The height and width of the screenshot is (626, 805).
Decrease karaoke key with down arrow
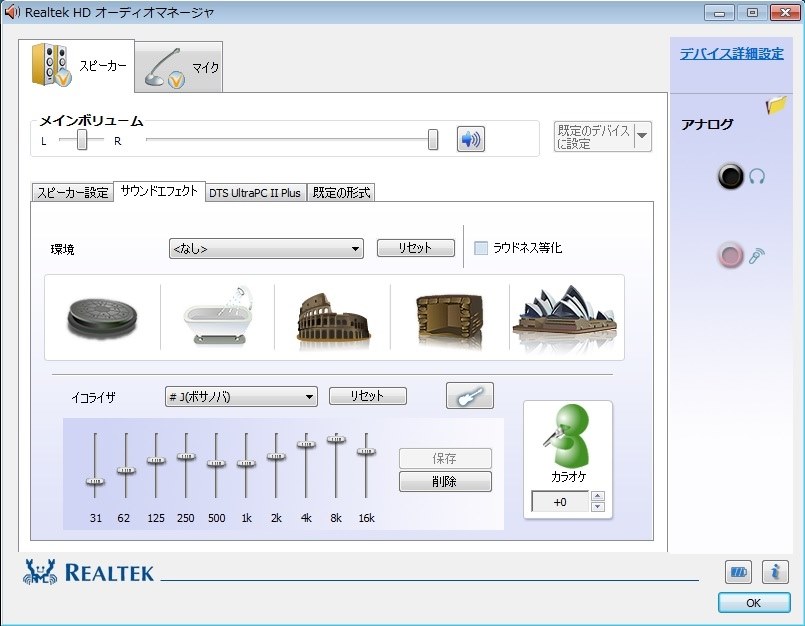coord(598,507)
